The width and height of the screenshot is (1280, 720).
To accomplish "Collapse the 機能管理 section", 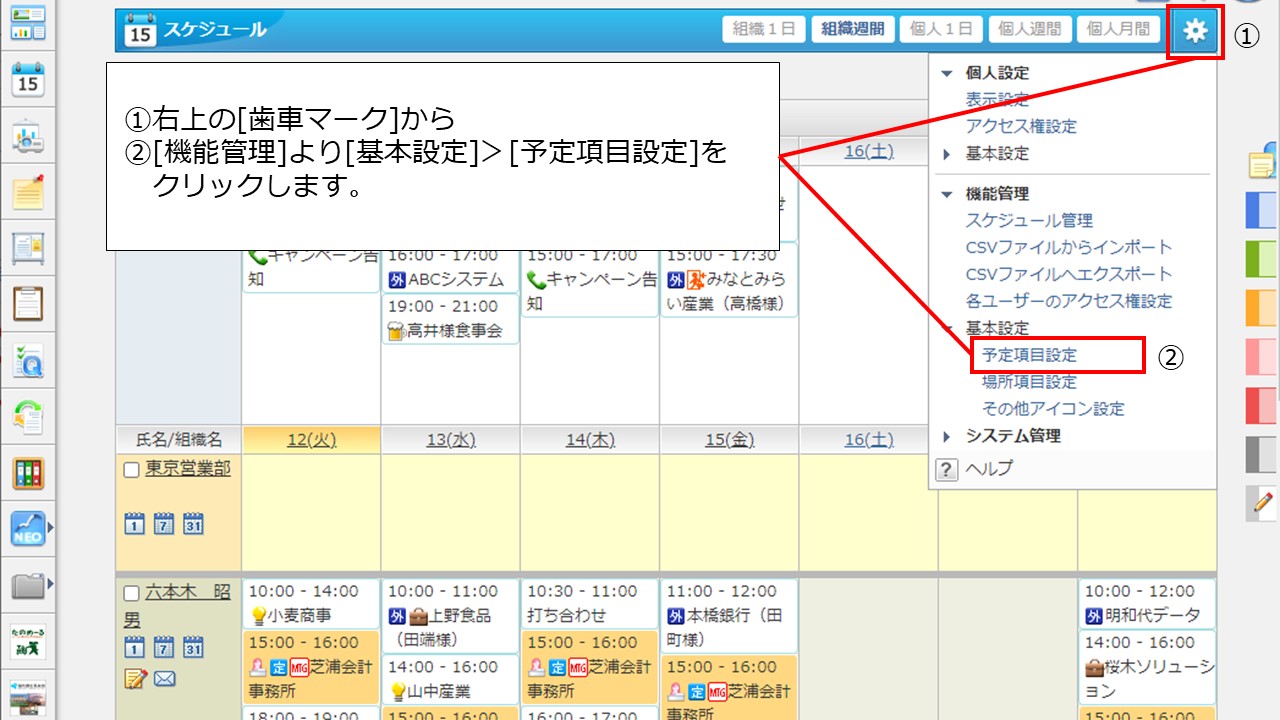I will tap(948, 194).
